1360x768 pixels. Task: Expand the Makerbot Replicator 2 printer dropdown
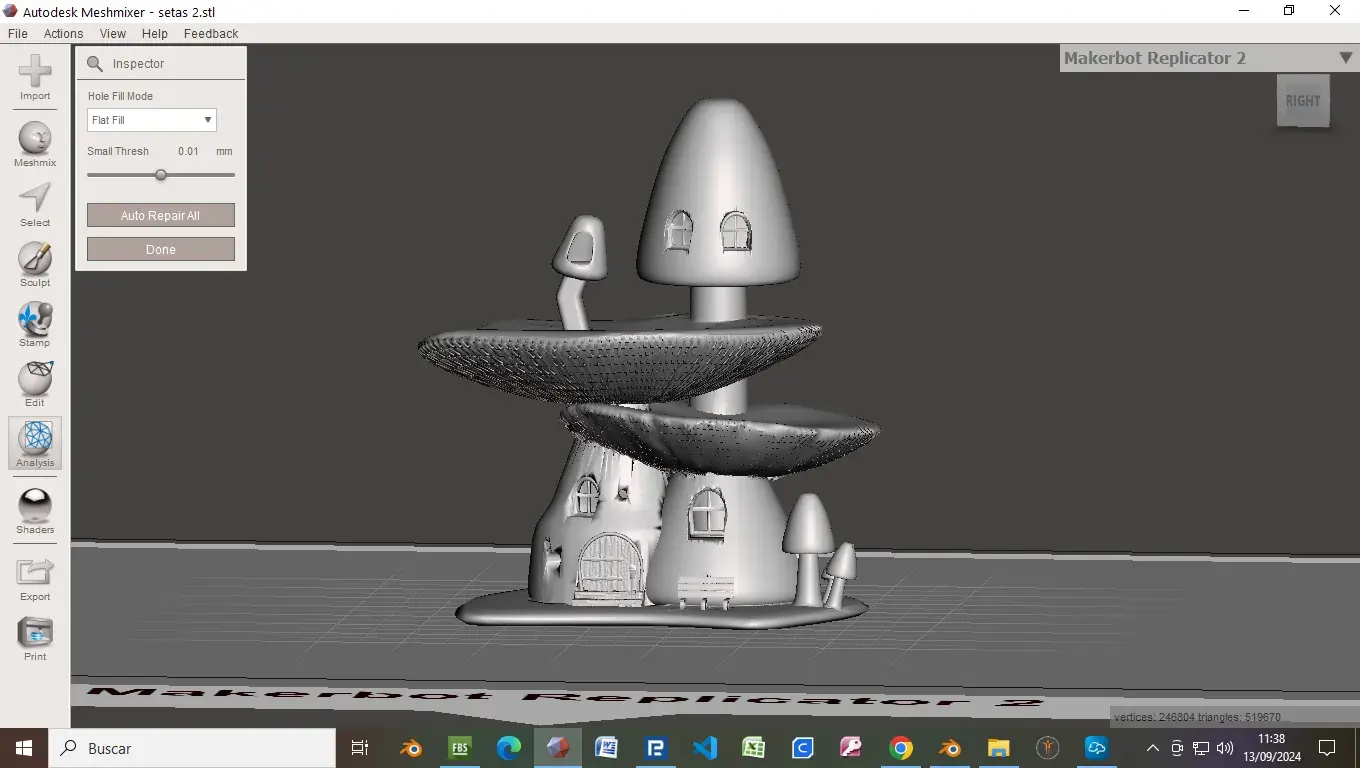[x=1346, y=58]
